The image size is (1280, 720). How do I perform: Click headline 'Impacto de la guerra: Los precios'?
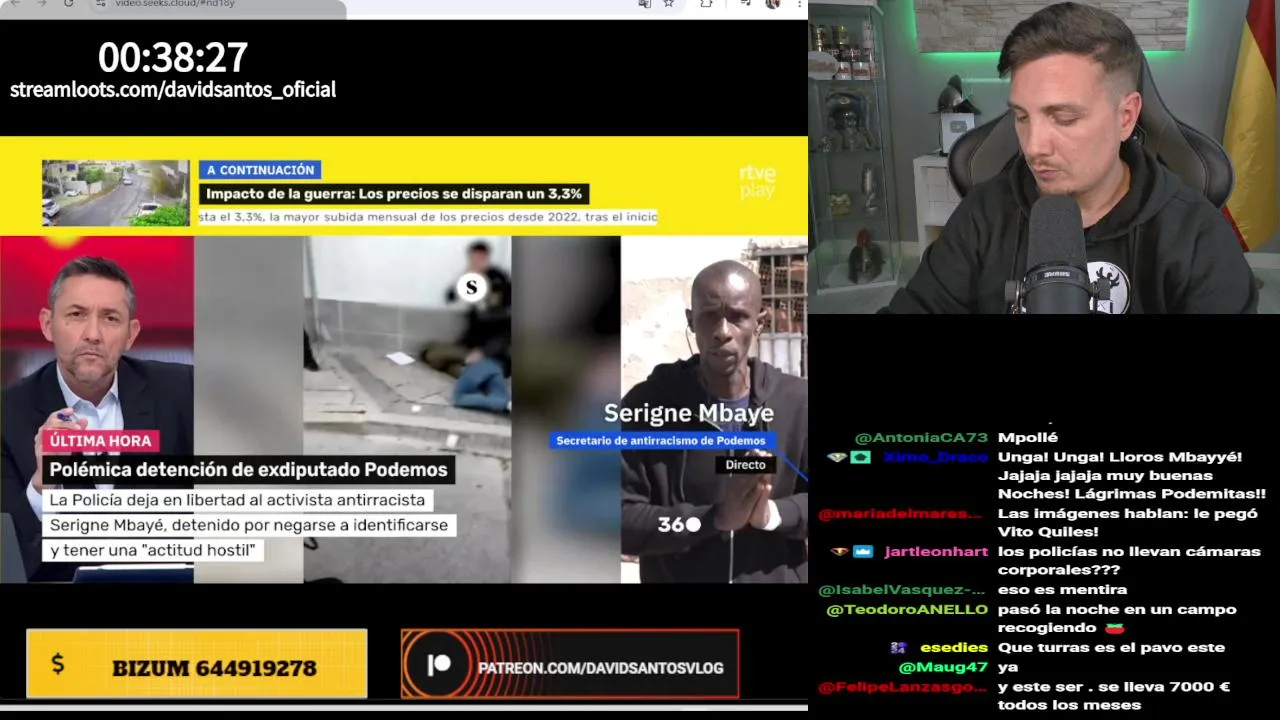point(394,194)
